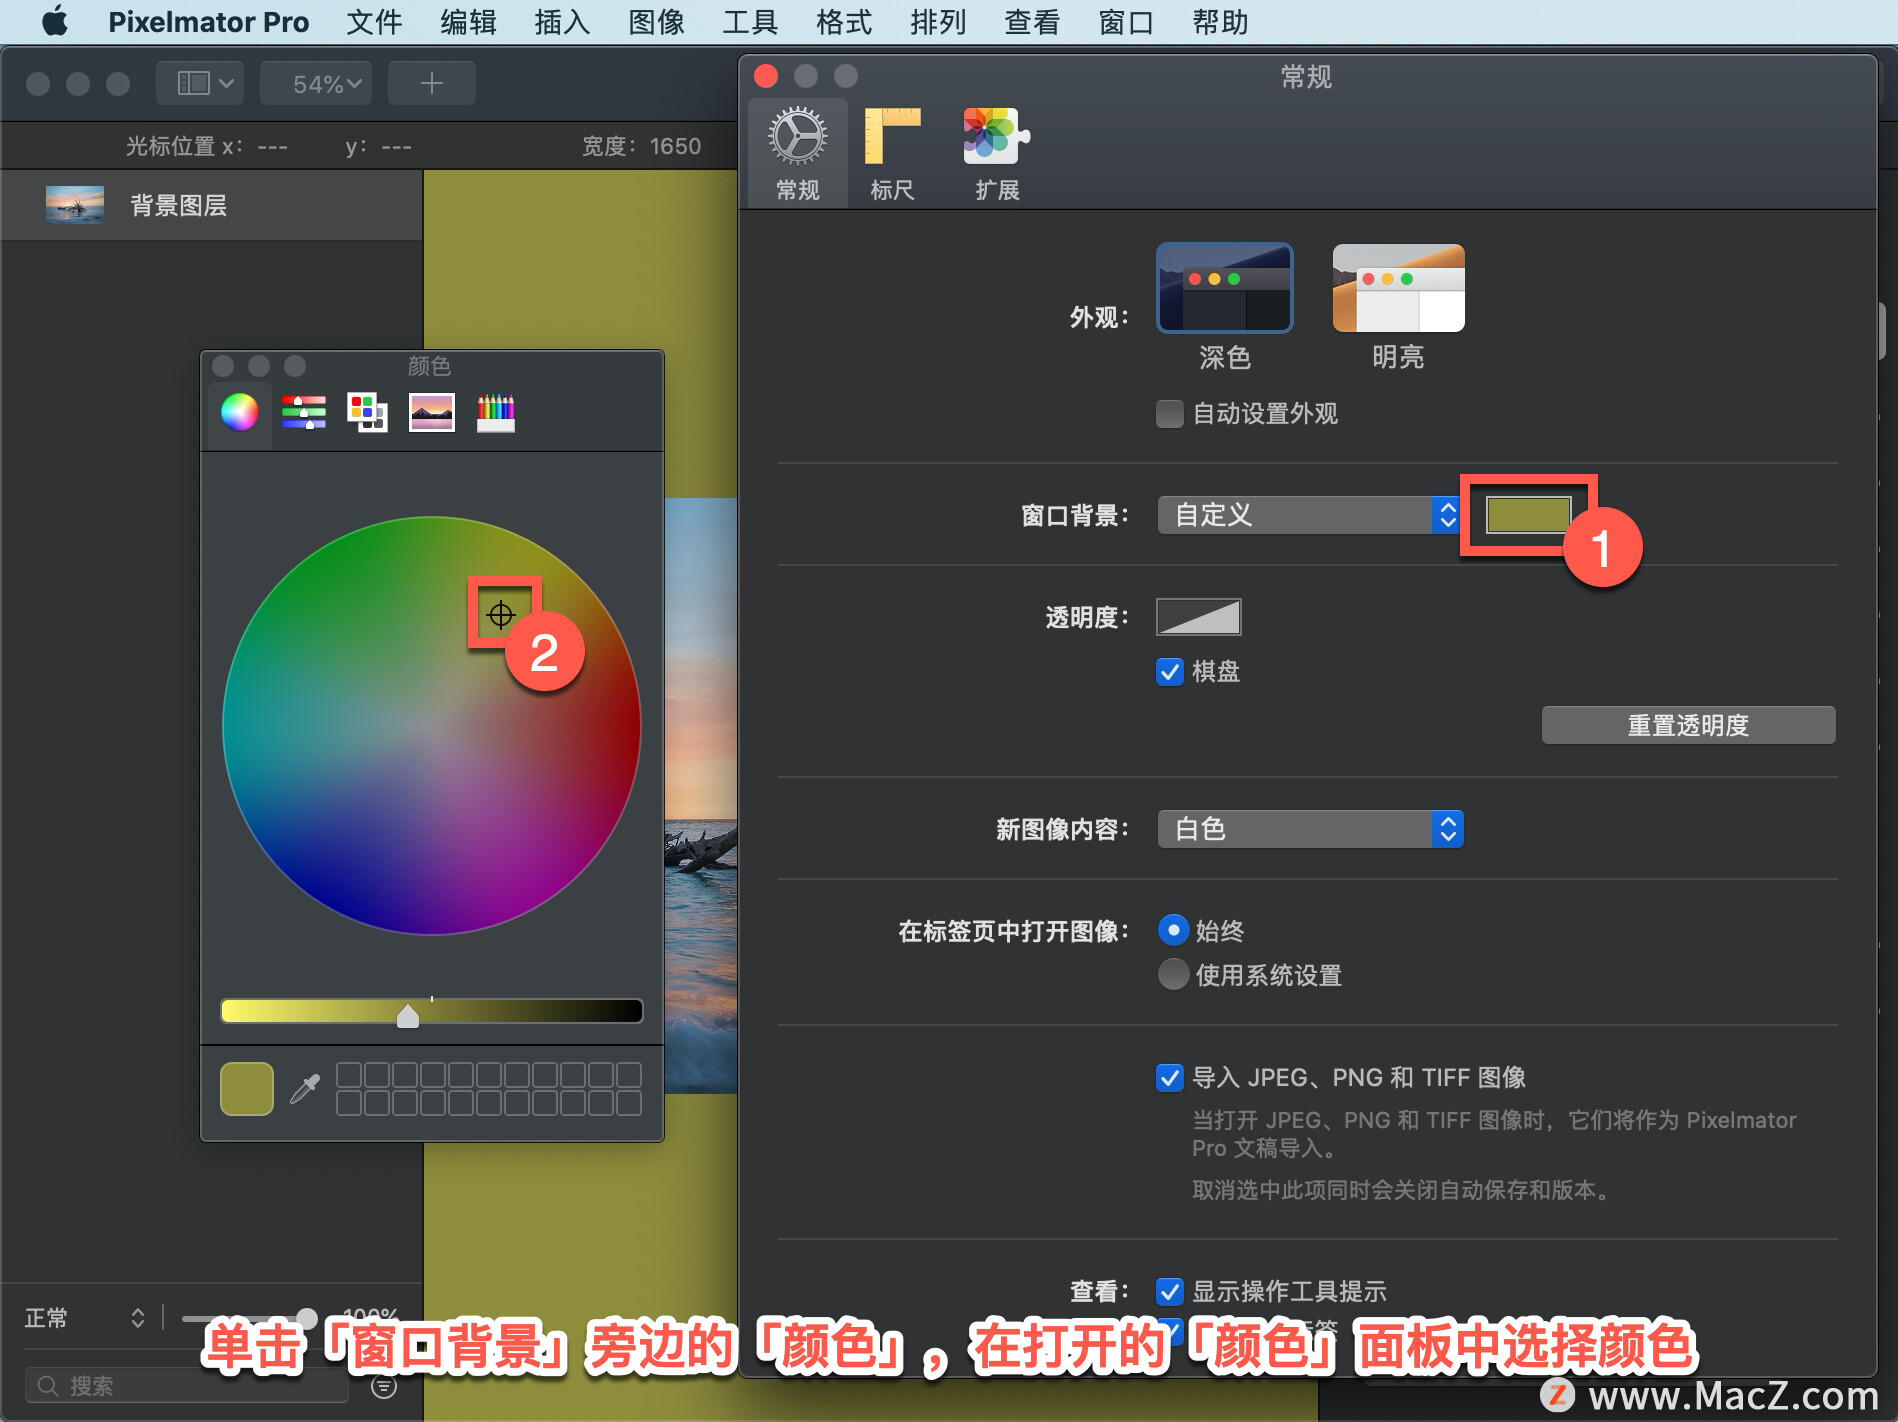Viewport: 1898px width, 1422px height.
Task: Switch to color sliders picker mode
Action: (x=304, y=412)
